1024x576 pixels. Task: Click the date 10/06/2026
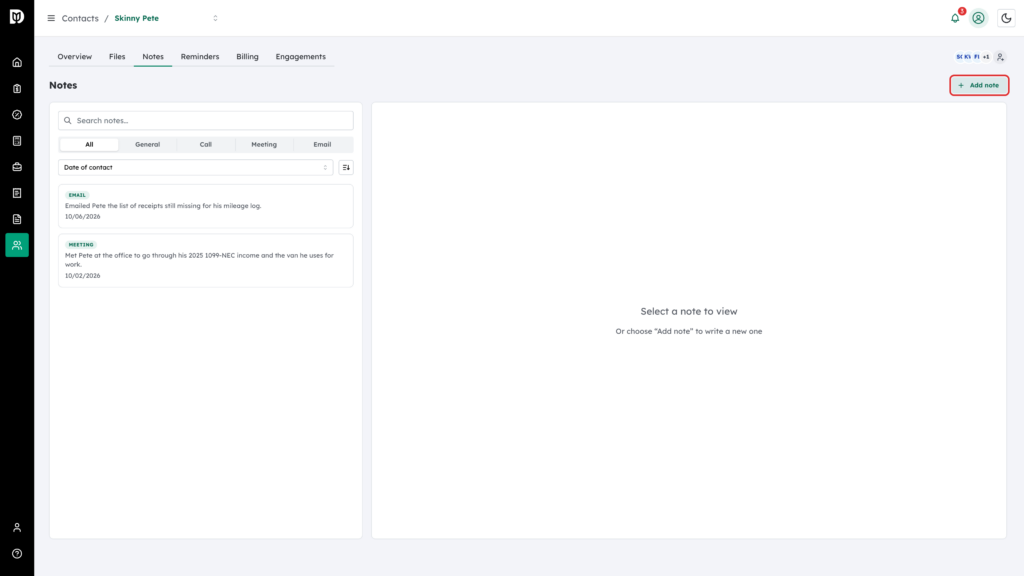[83, 217]
